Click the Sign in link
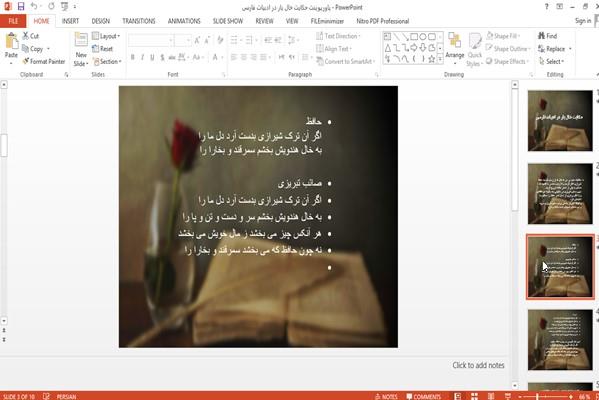Viewport: 599px width, 400px height. click(583, 21)
